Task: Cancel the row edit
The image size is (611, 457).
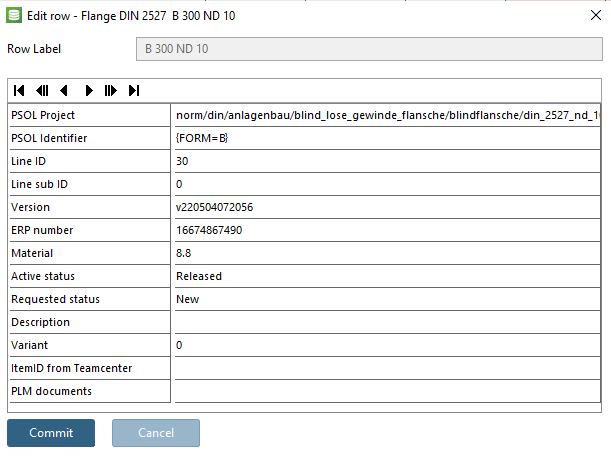Action: (156, 433)
